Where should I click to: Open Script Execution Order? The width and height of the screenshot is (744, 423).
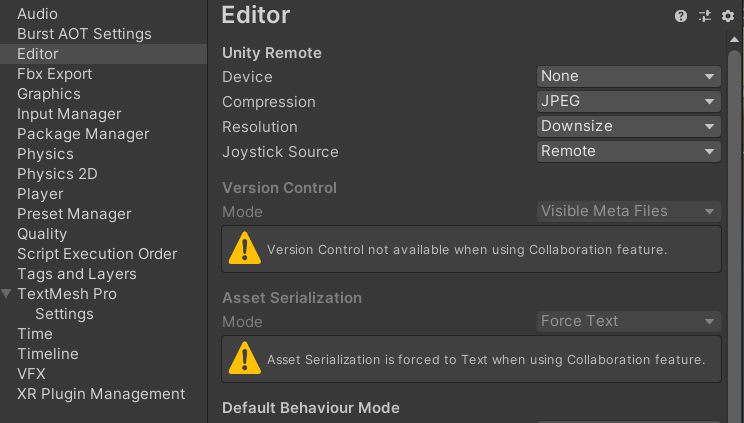point(97,254)
